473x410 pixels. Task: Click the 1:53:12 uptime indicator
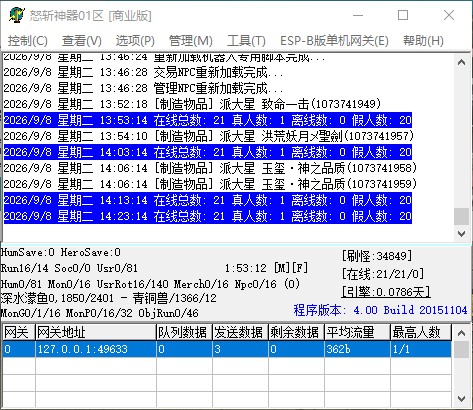pos(246,268)
